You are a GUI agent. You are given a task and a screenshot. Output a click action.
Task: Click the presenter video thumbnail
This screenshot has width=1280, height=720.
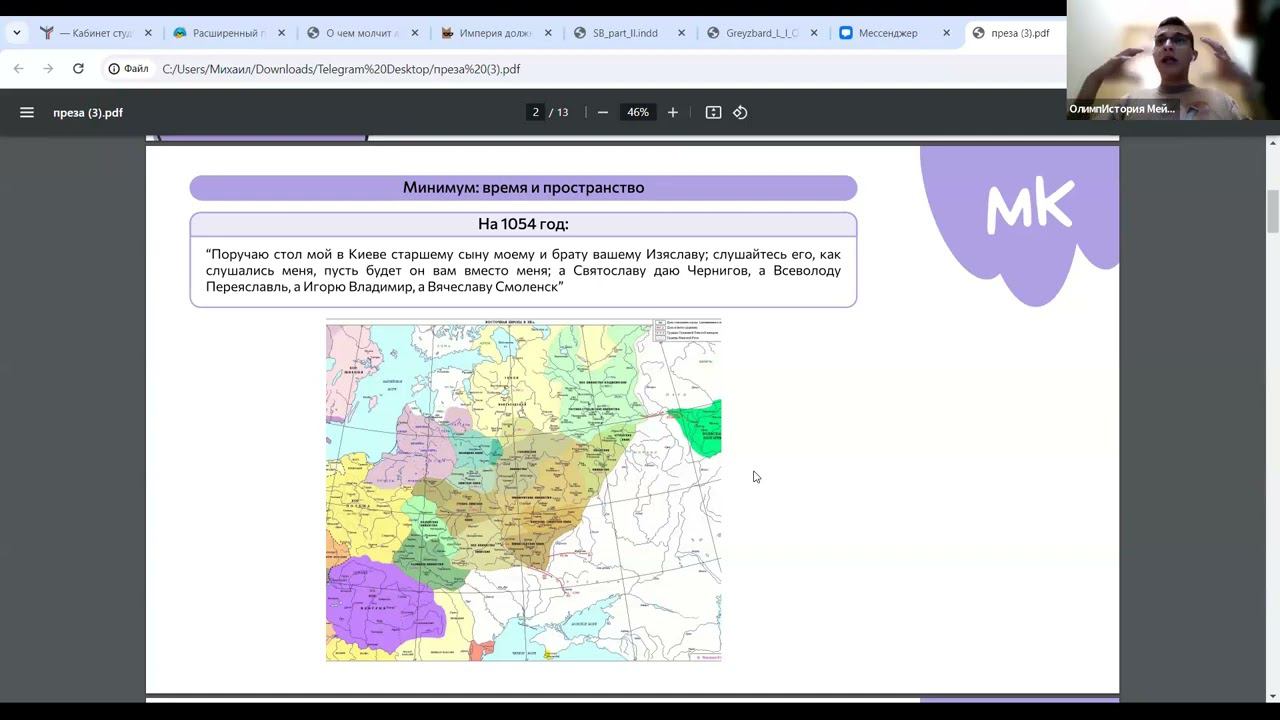1173,60
